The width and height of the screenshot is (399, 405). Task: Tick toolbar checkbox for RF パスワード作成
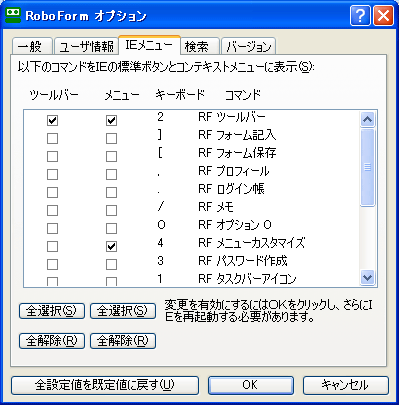pos(52,264)
